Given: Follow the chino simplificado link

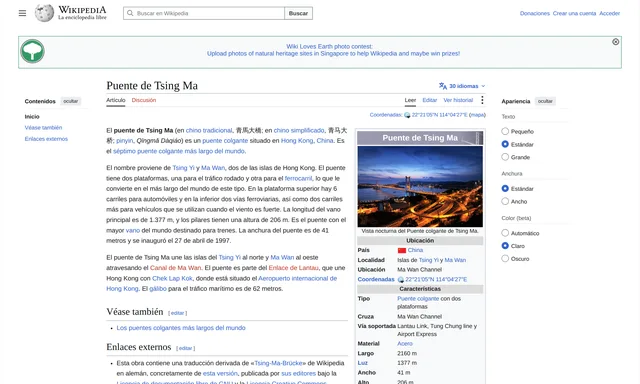Looking at the screenshot, I should pyautogui.click(x=299, y=130).
